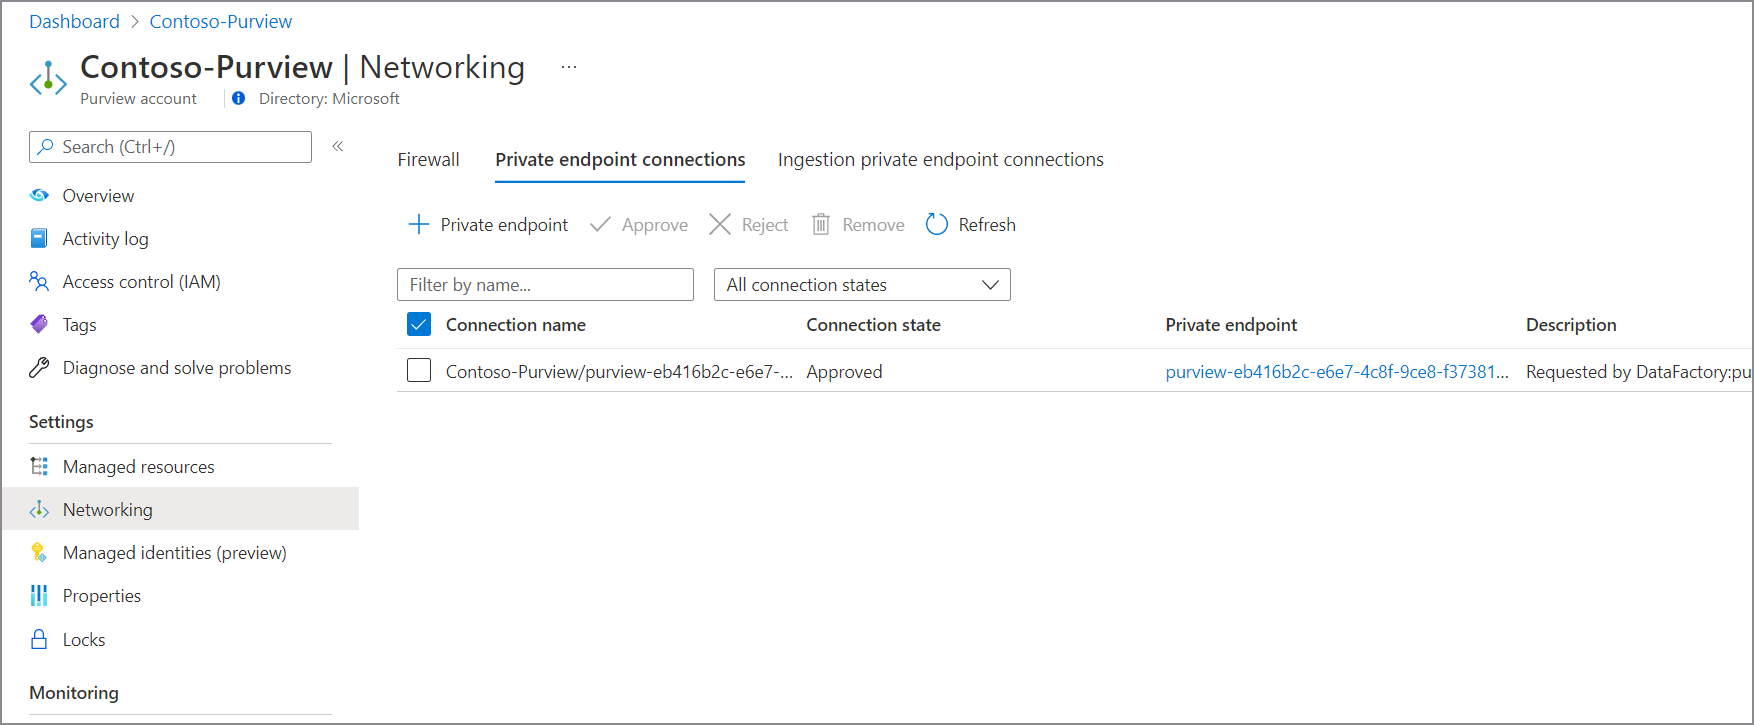
Task: Click the Refresh circular arrow icon
Action: tap(937, 224)
